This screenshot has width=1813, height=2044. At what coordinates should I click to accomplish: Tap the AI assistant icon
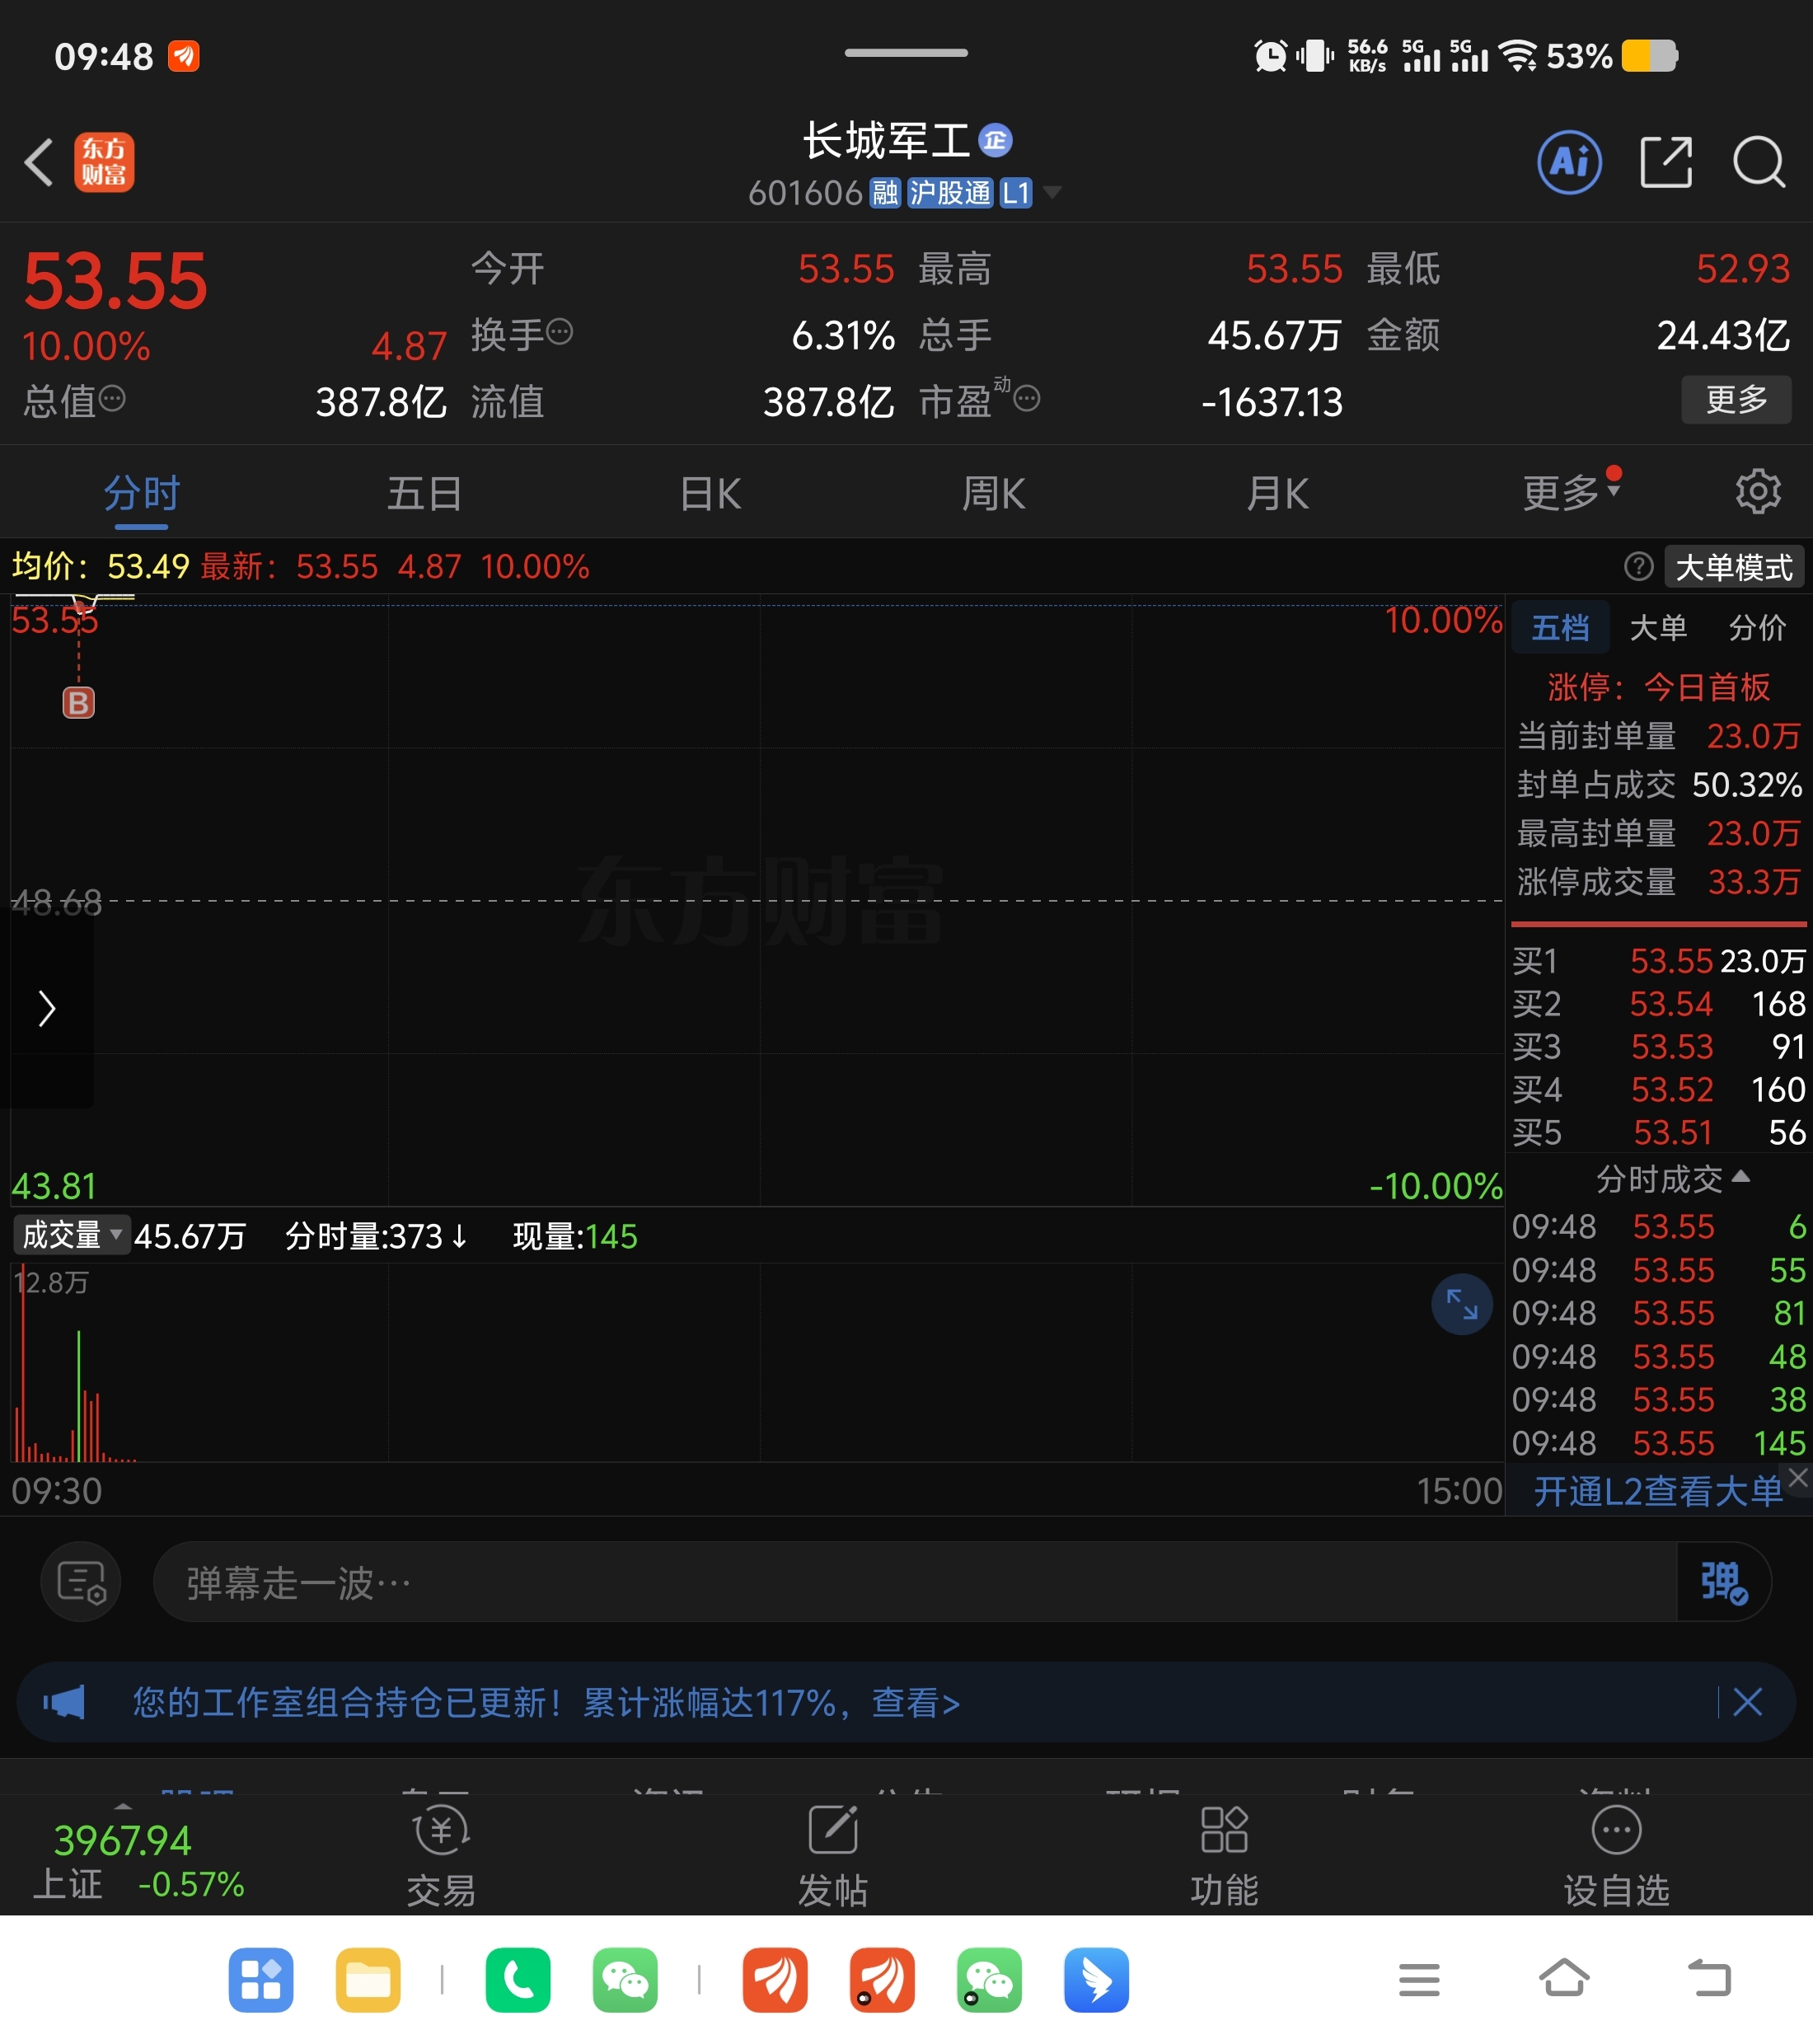1568,162
